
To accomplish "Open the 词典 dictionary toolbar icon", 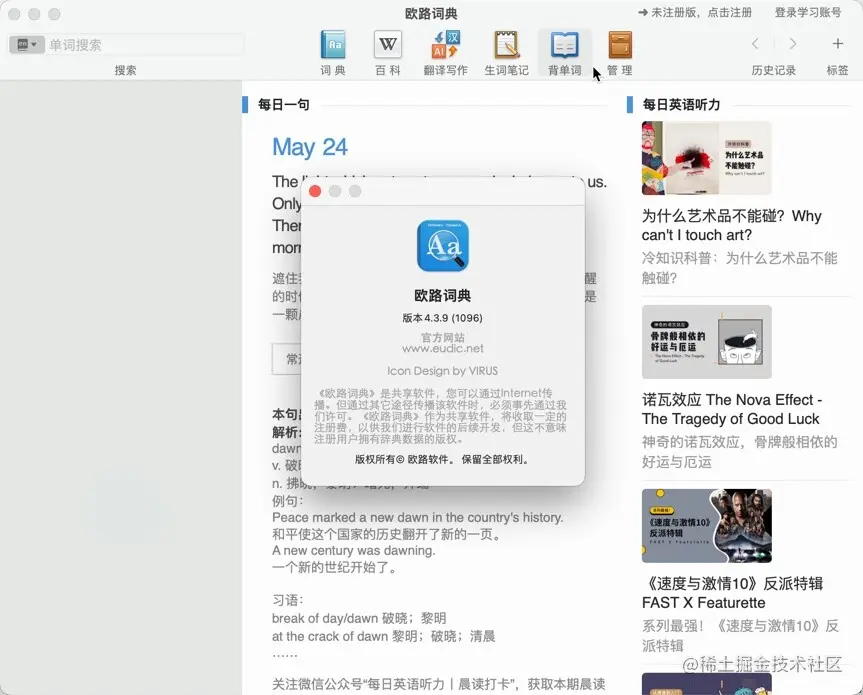I will click(x=333, y=45).
